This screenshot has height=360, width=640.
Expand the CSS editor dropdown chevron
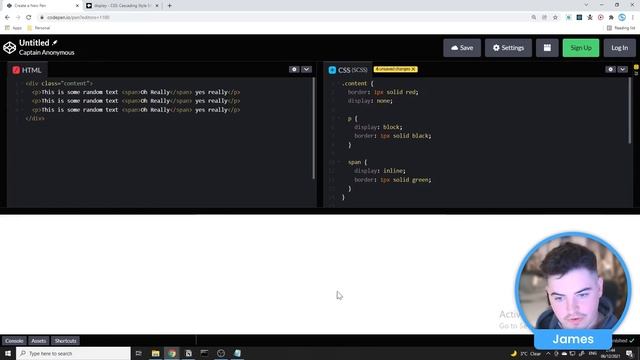point(622,69)
